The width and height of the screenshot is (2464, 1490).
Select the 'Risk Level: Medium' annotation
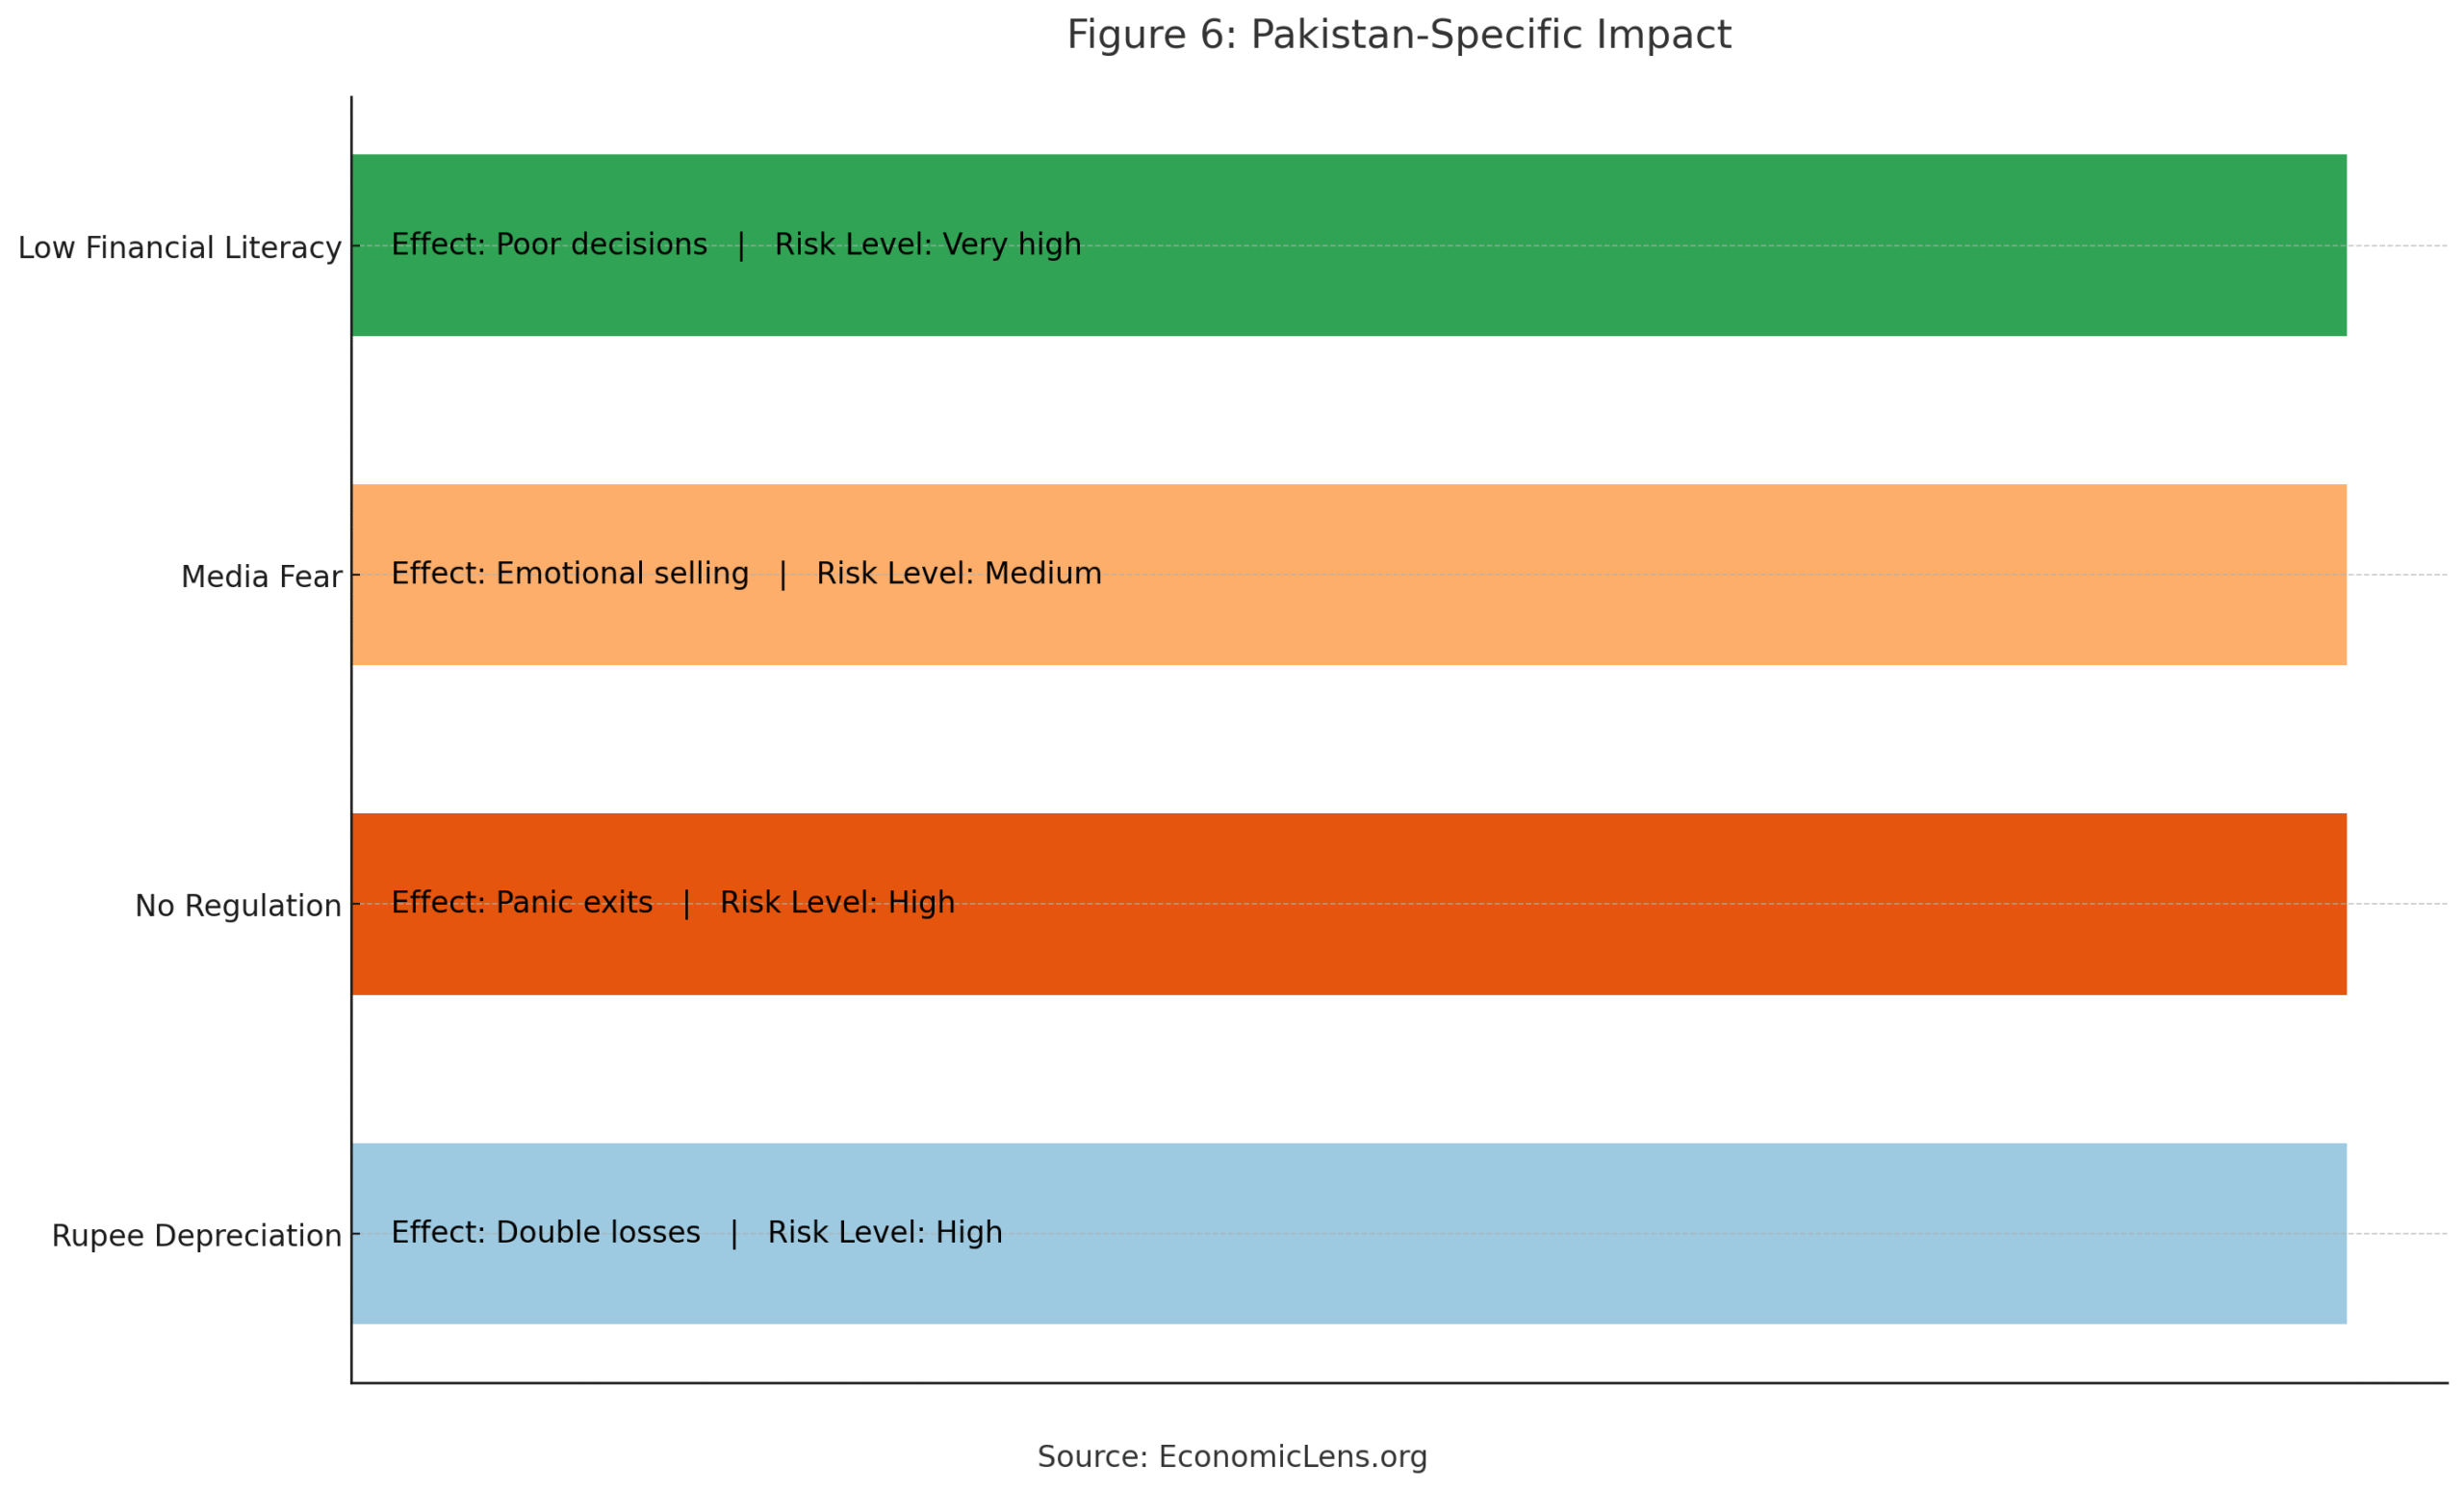tap(958, 574)
